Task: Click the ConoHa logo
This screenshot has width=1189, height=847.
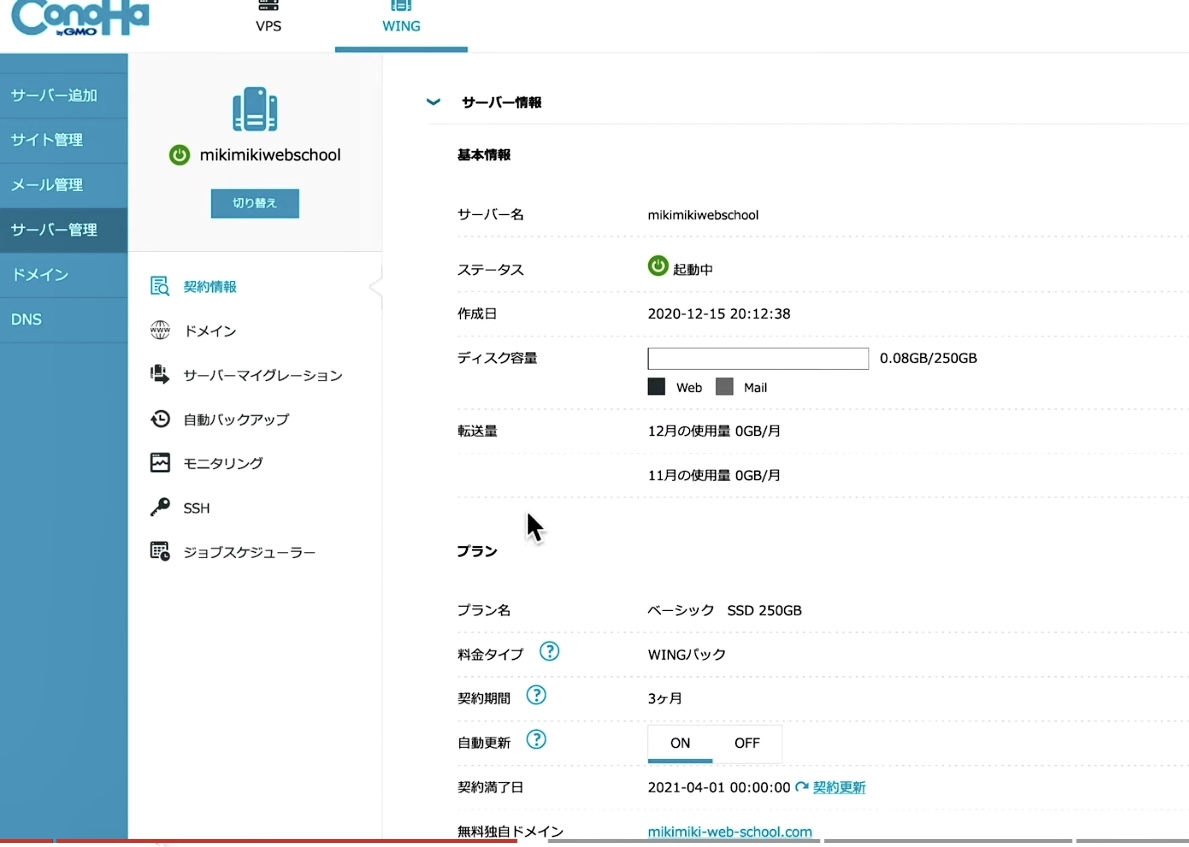Action: click(x=75, y=17)
